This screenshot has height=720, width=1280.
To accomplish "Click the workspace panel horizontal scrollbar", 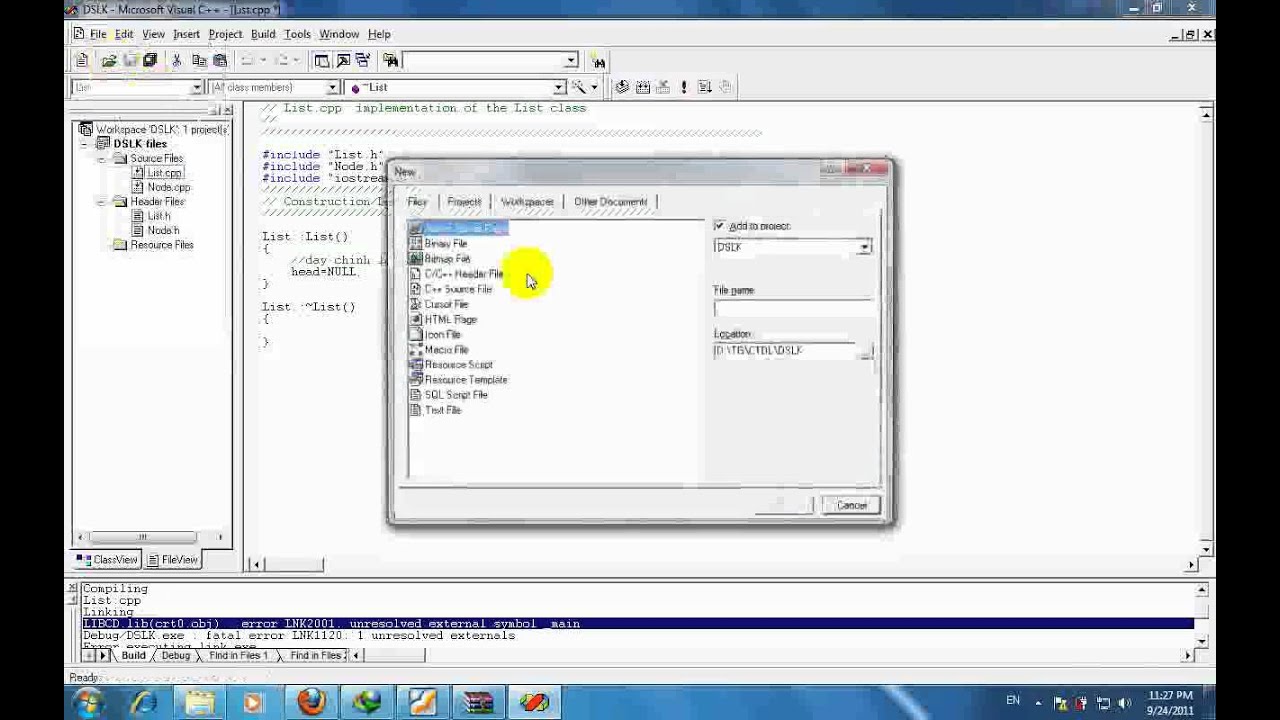I will click(x=148, y=537).
